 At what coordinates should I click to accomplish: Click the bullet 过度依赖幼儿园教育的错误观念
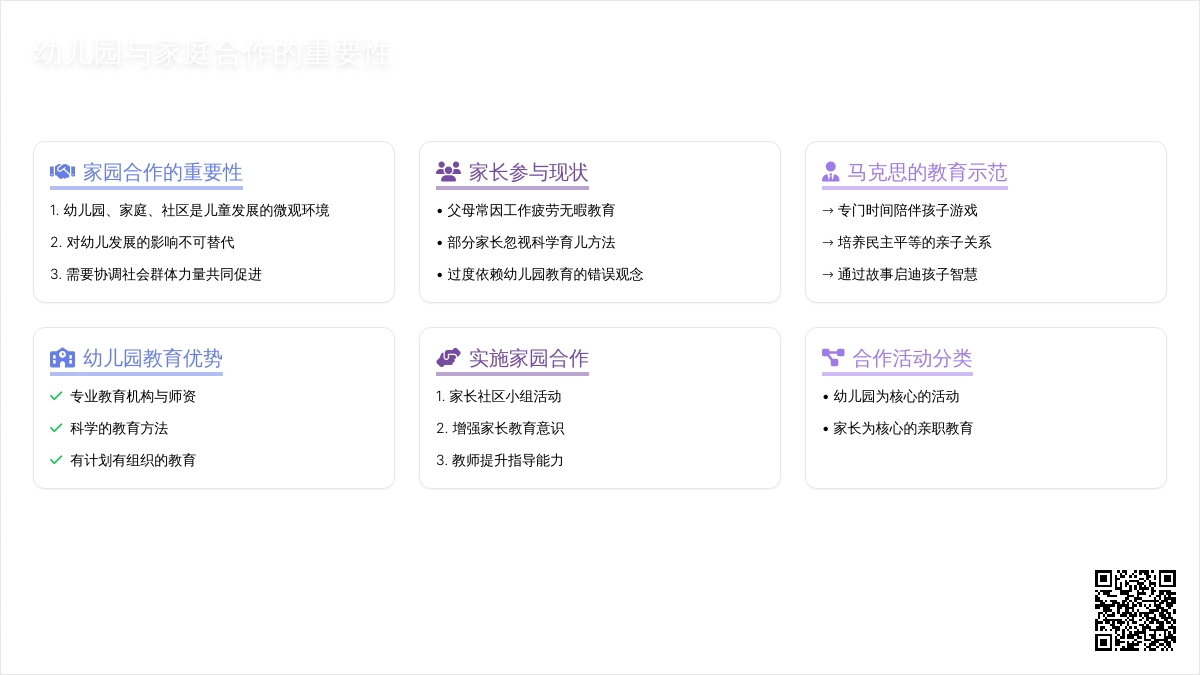(540, 274)
